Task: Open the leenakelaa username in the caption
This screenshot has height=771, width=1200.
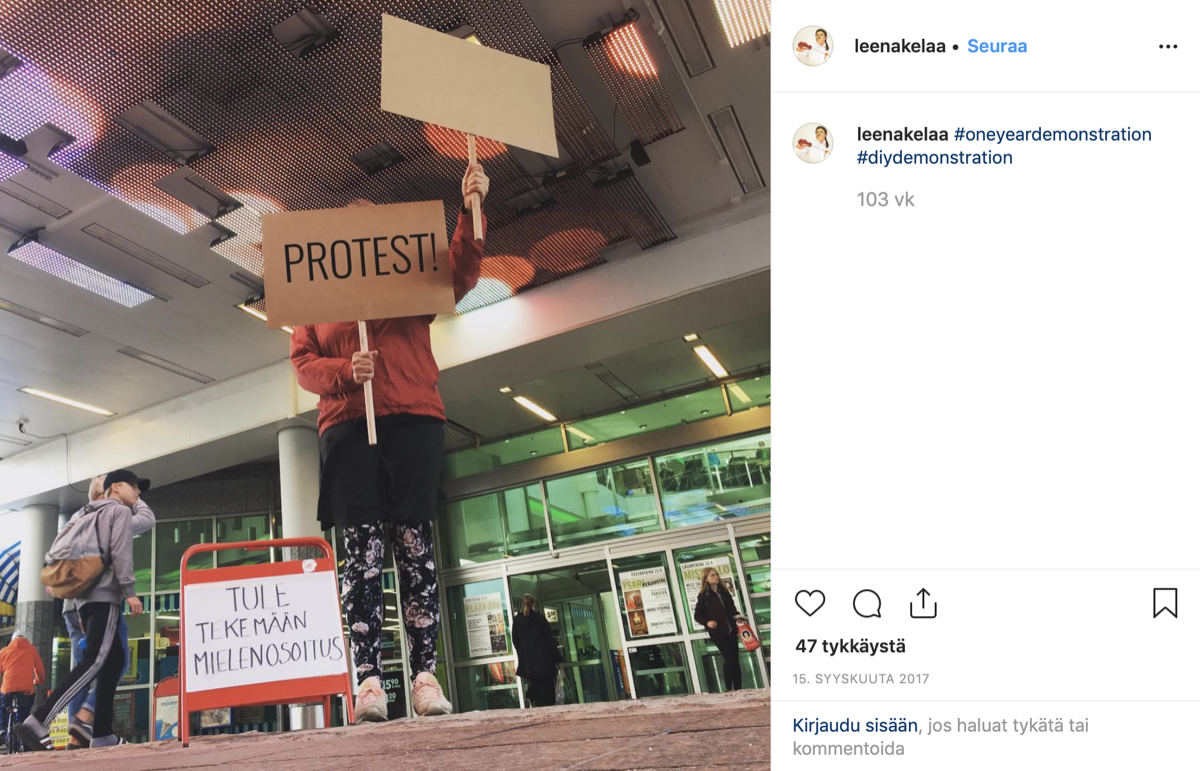Action: tap(902, 134)
